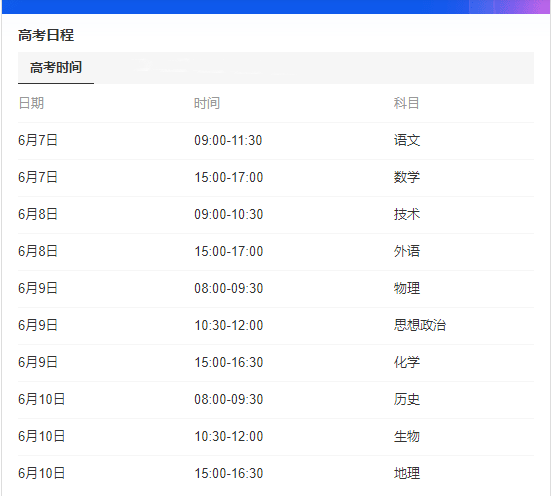This screenshot has width=551, height=496.
Task: Click the 地理 subject entry
Action: click(407, 473)
